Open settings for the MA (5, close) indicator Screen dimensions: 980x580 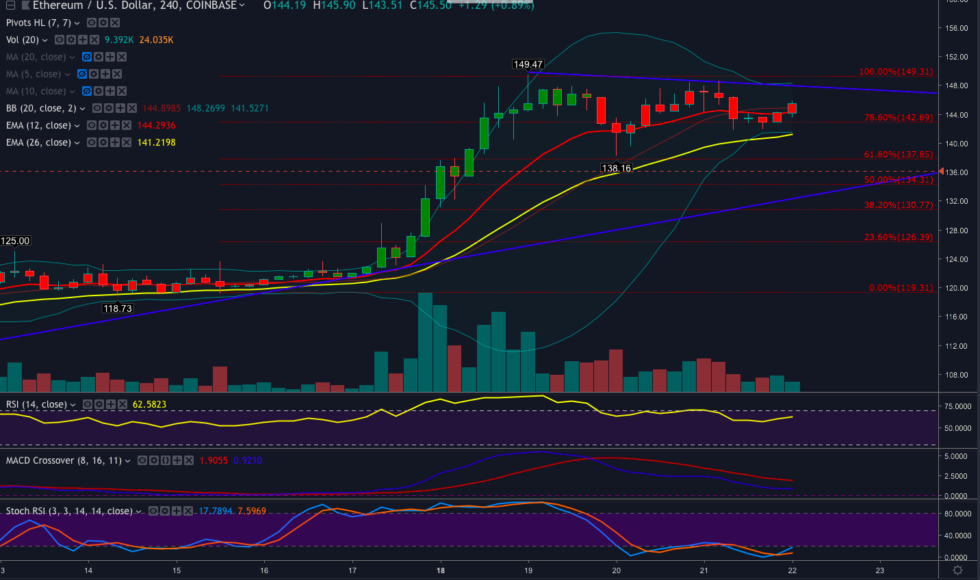pos(94,74)
